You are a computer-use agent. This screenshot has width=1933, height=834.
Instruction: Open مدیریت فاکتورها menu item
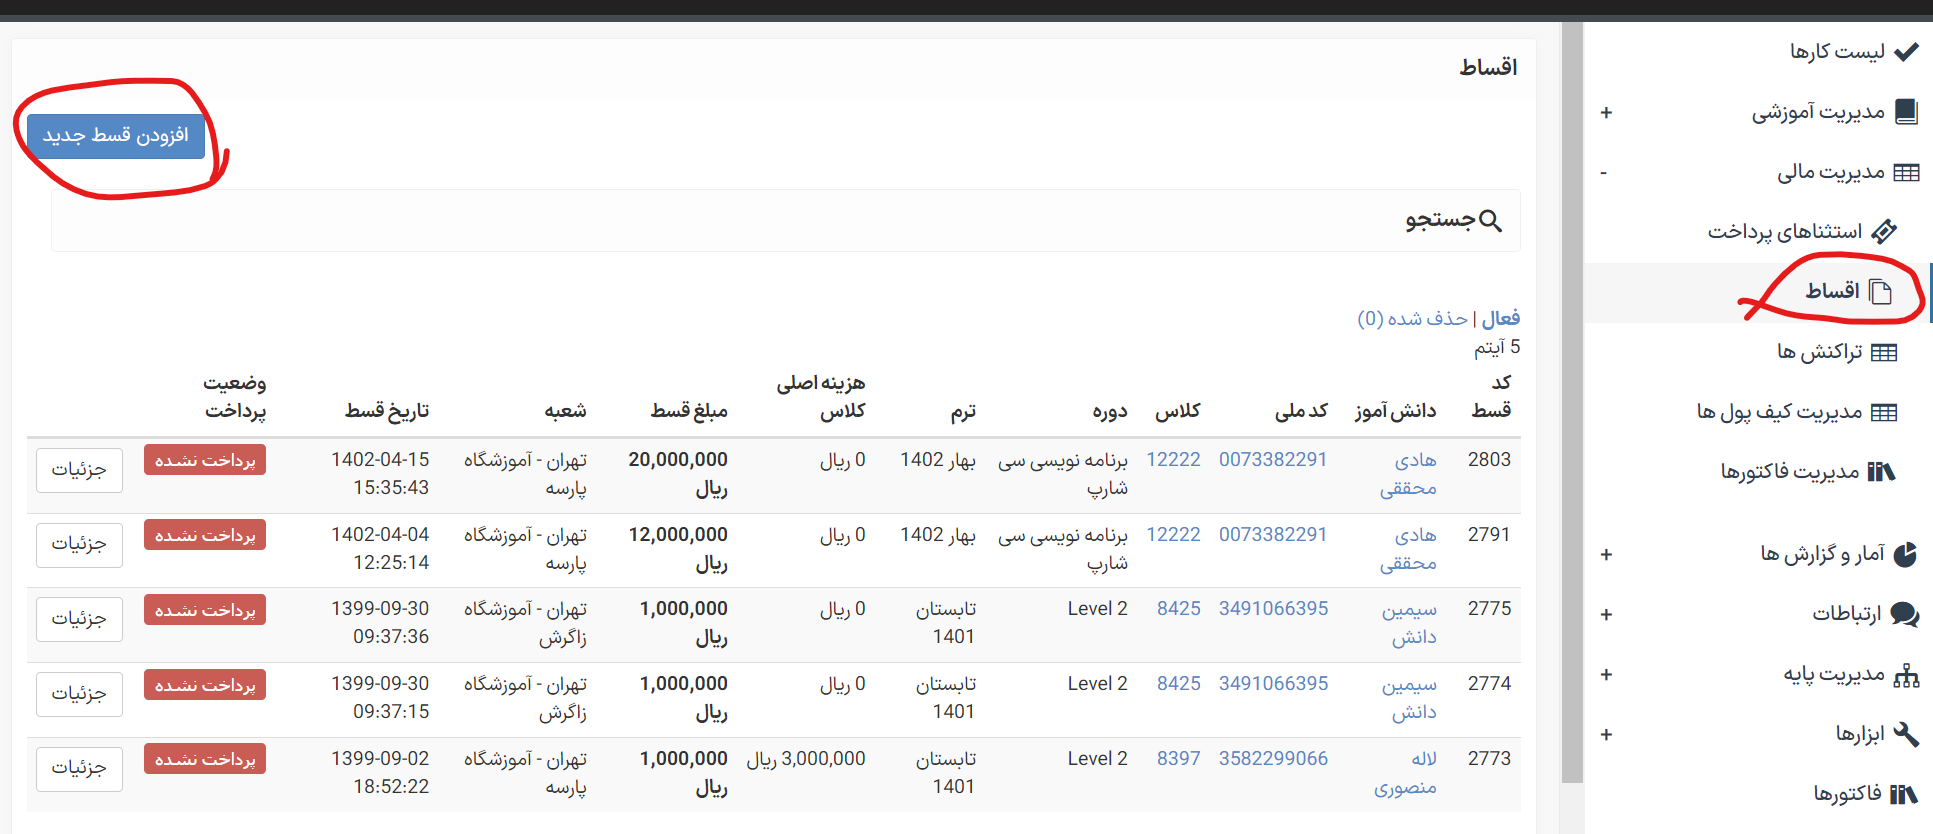coord(1789,471)
